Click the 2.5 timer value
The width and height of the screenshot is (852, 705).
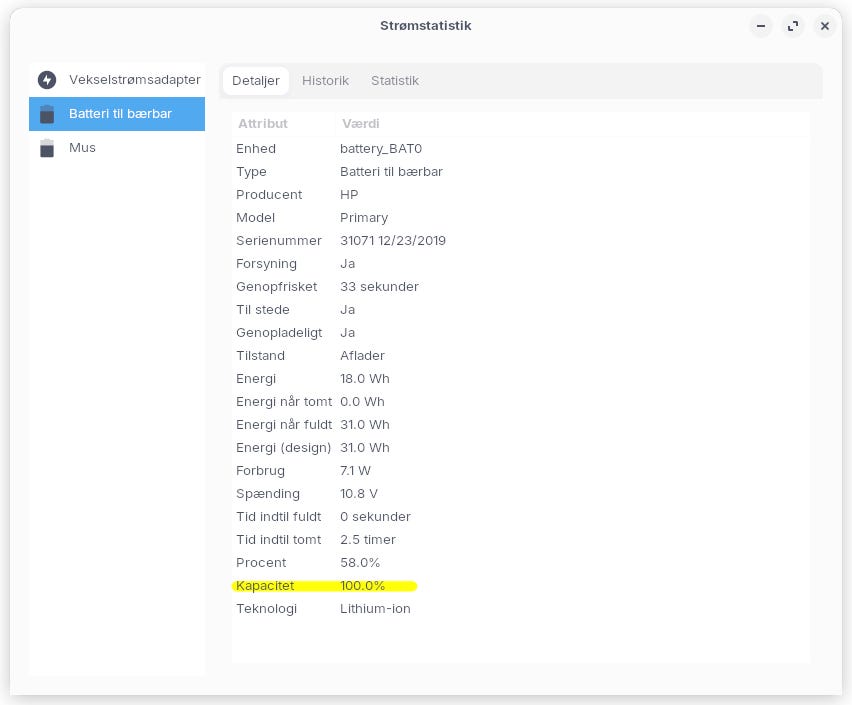tap(368, 540)
